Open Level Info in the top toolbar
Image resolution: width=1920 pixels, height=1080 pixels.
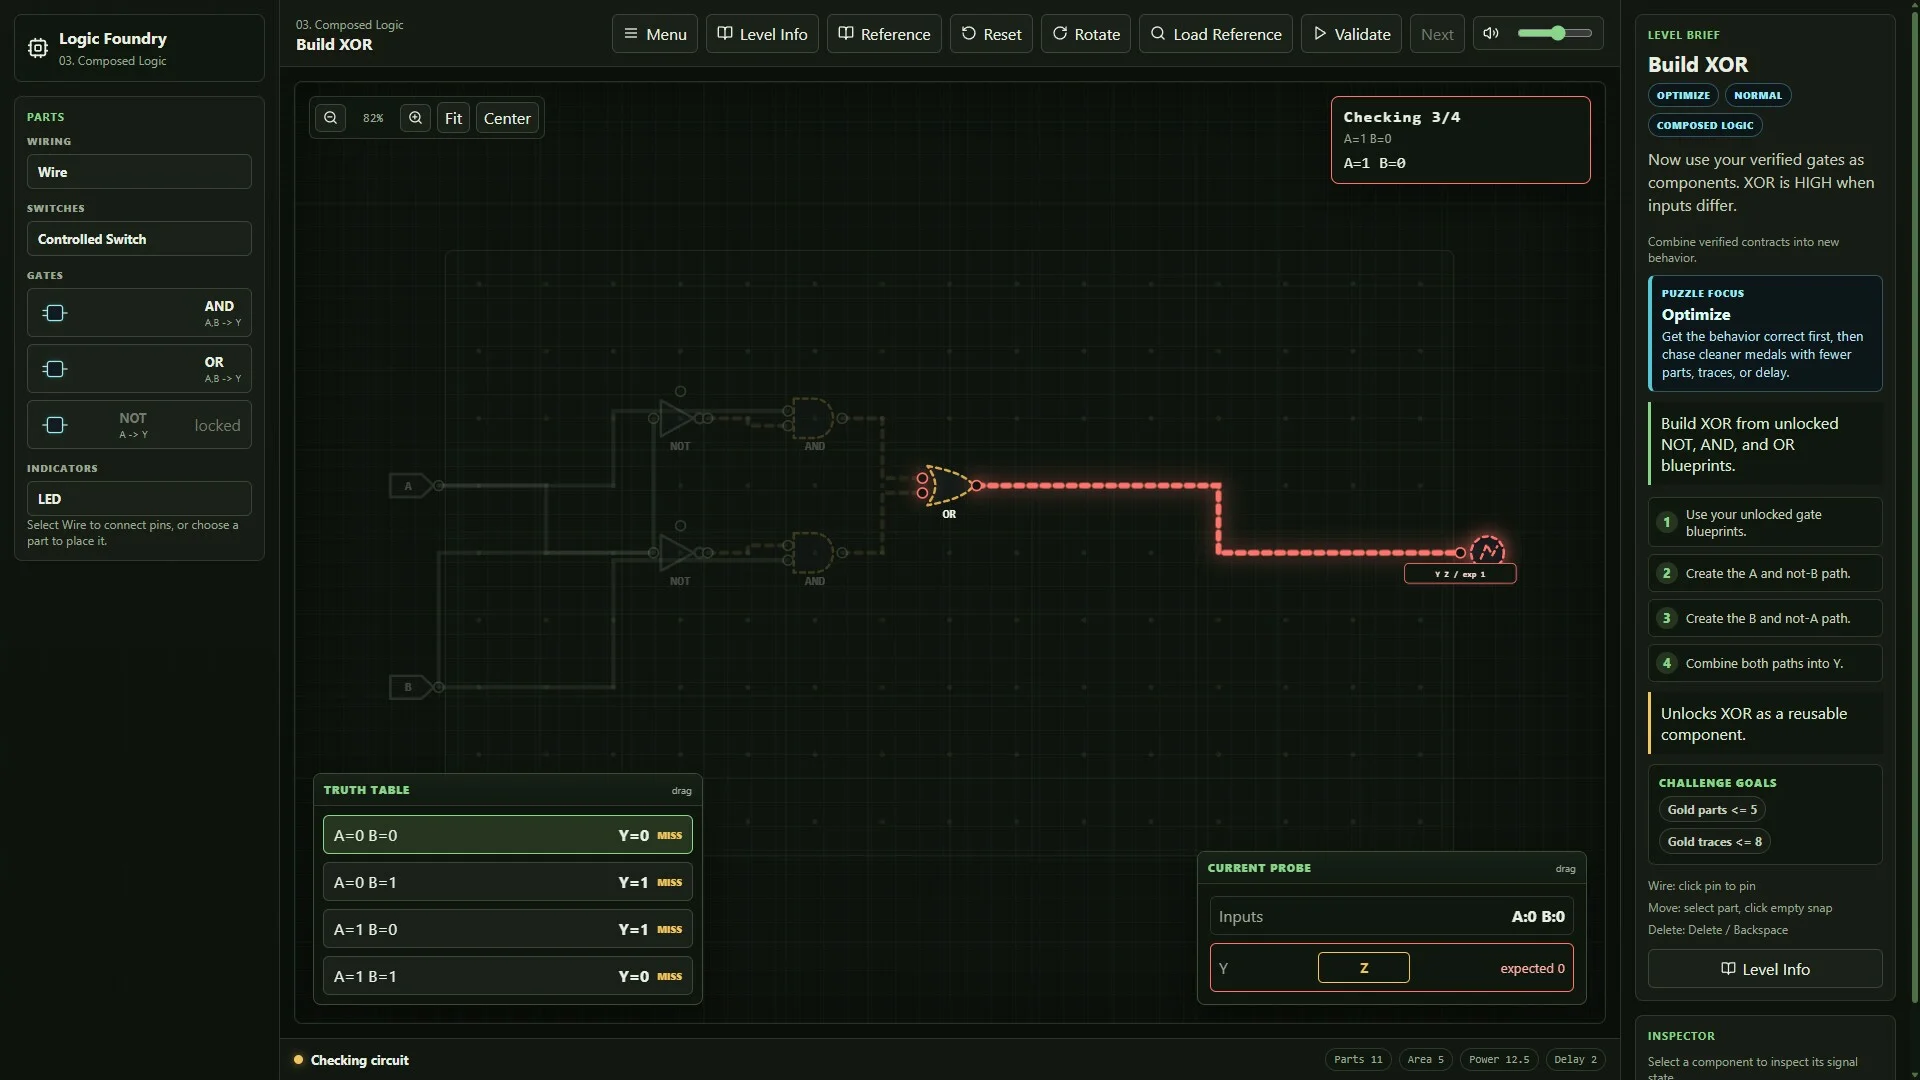pyautogui.click(x=762, y=34)
